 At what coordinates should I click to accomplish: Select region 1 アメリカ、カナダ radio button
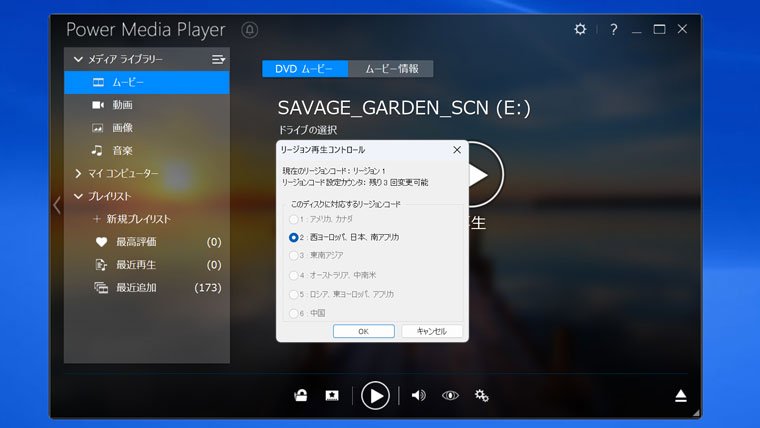(293, 219)
